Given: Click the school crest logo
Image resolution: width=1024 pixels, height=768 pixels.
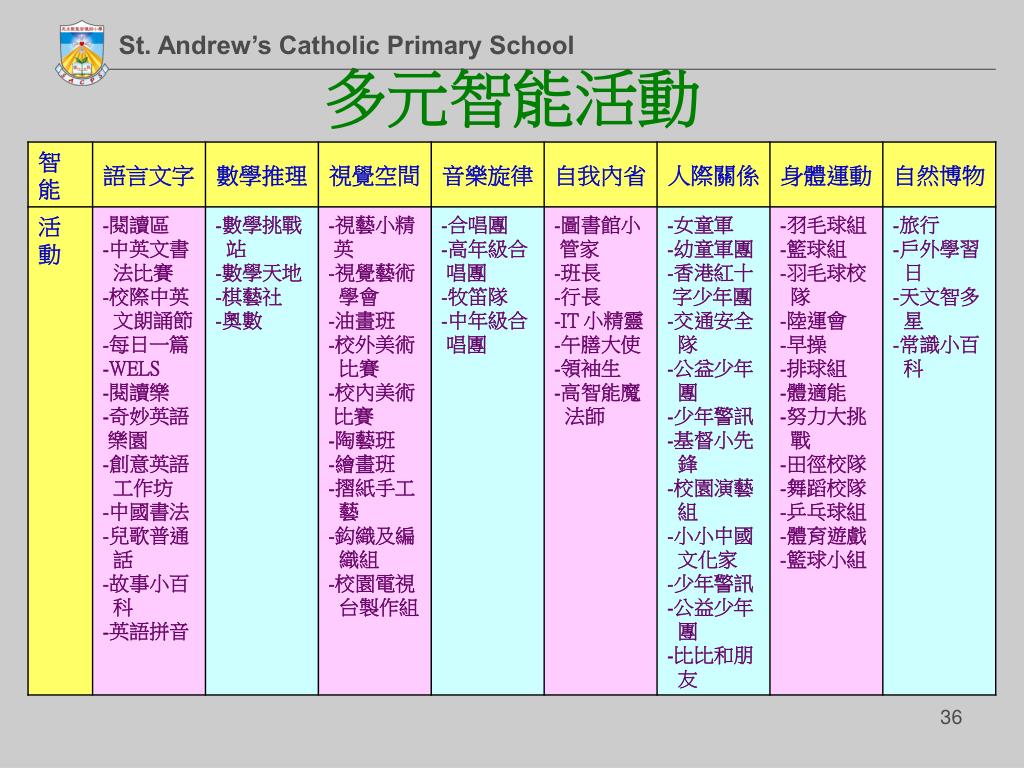Looking at the screenshot, I should coord(81,55).
